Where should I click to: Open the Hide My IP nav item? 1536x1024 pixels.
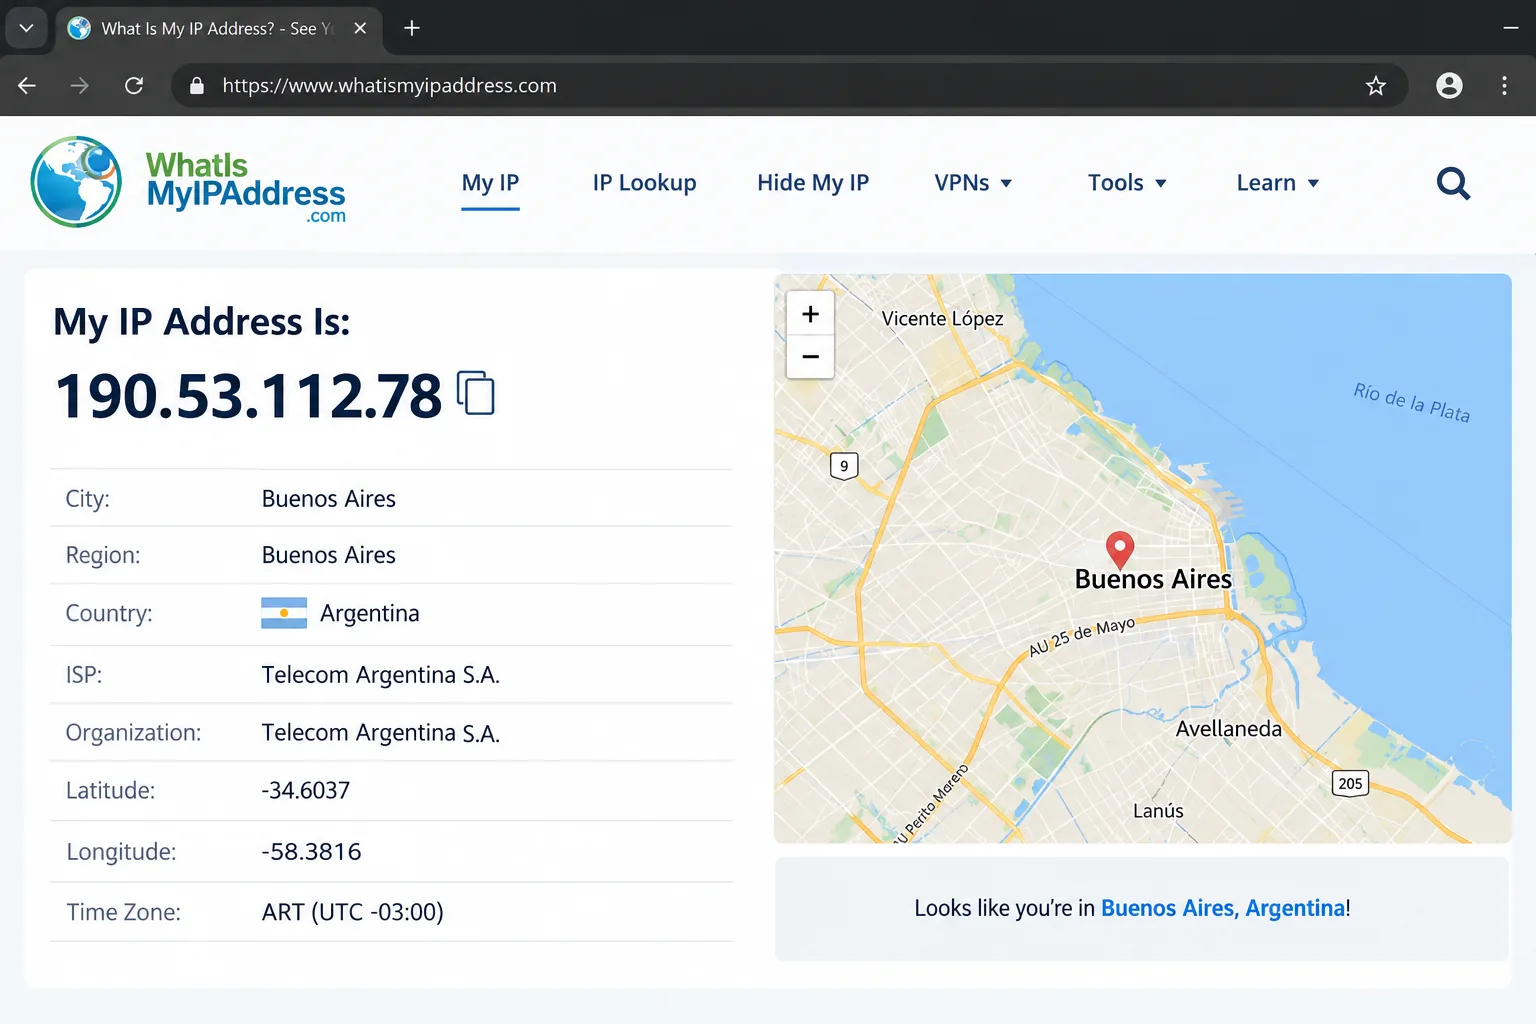pos(813,183)
